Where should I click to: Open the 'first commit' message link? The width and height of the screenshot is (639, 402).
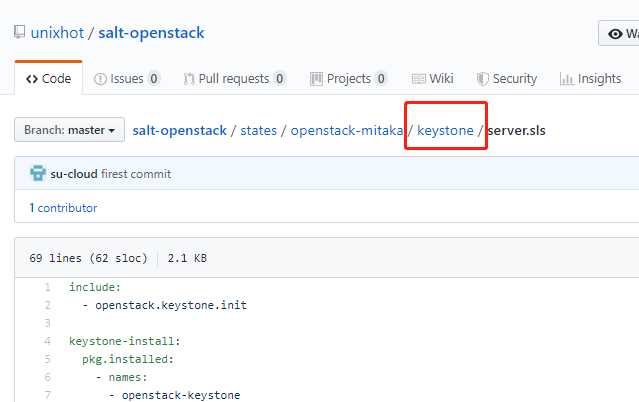(136, 174)
